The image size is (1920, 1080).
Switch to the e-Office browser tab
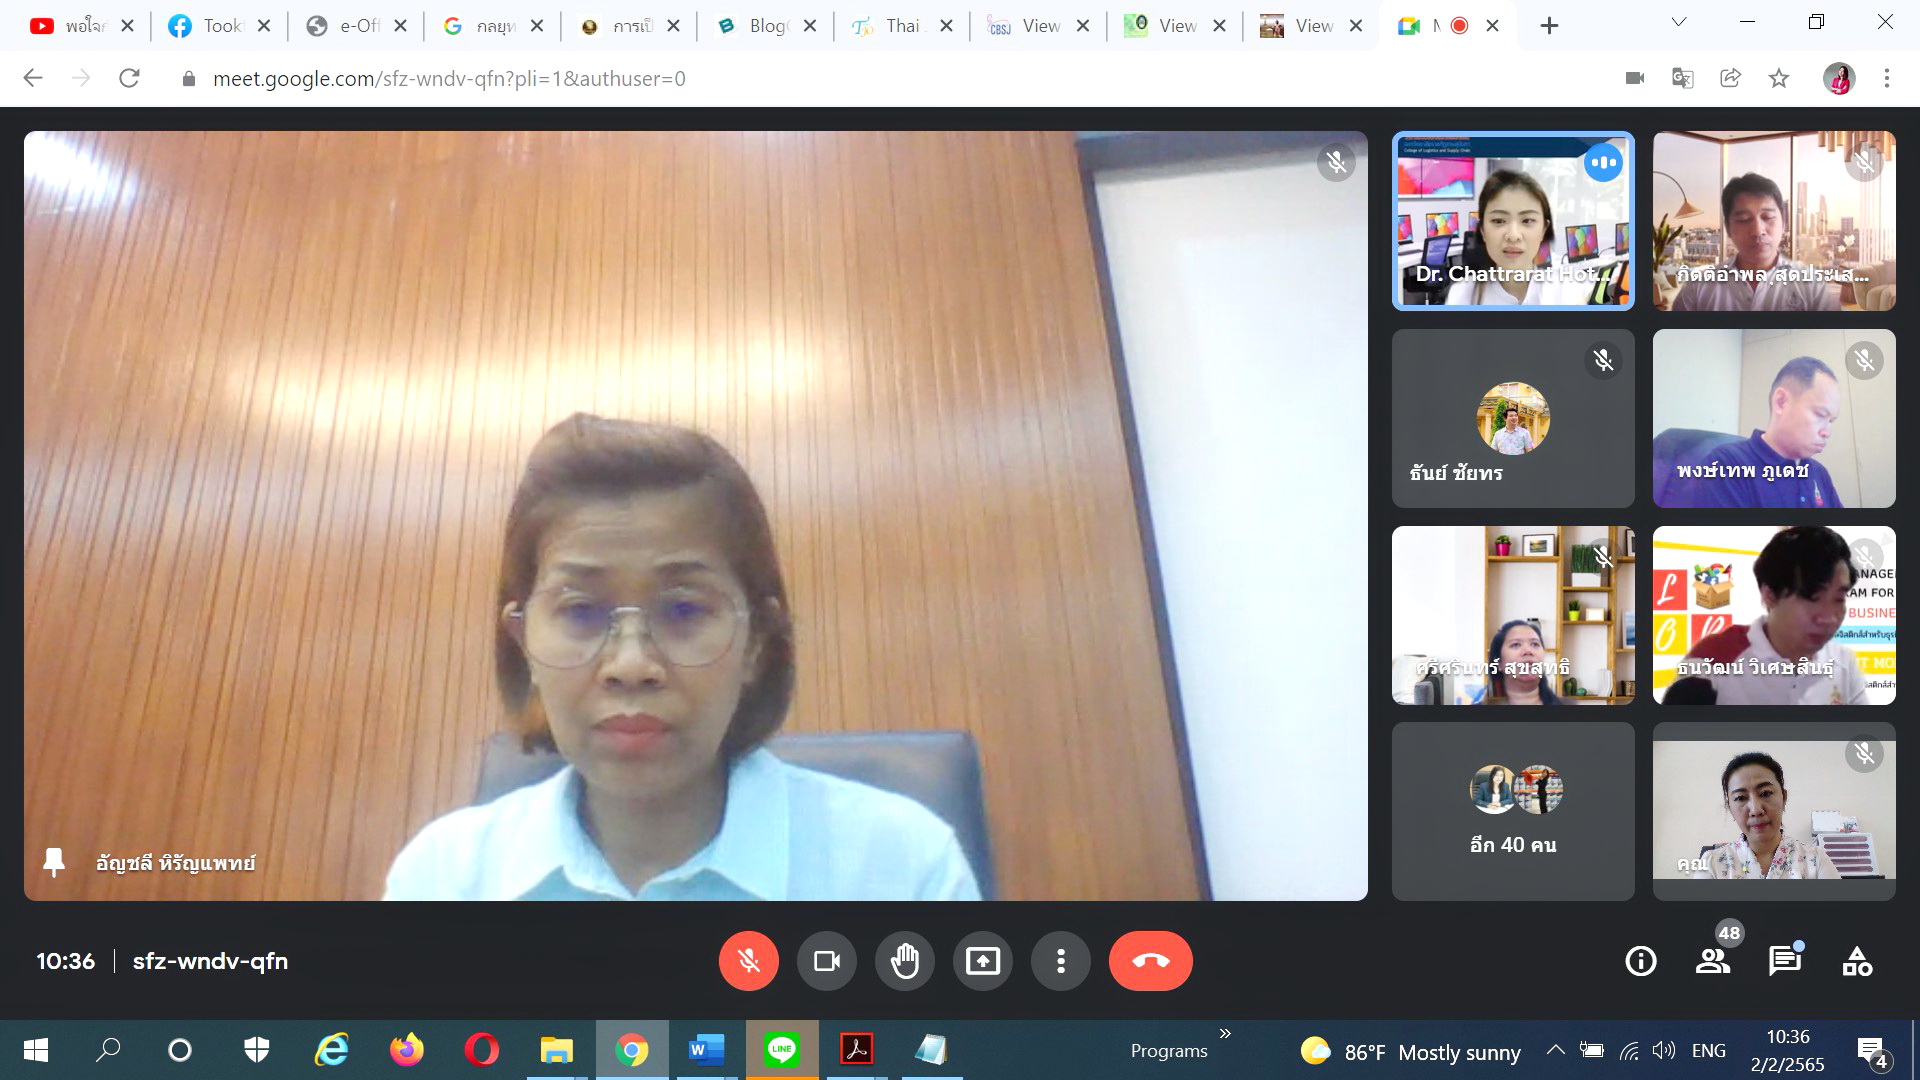pyautogui.click(x=346, y=26)
